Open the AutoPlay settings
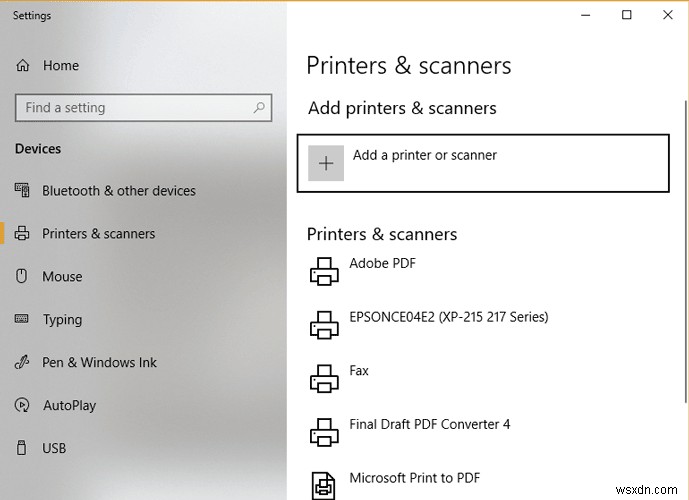Viewport: 689px width, 500px height. point(69,405)
